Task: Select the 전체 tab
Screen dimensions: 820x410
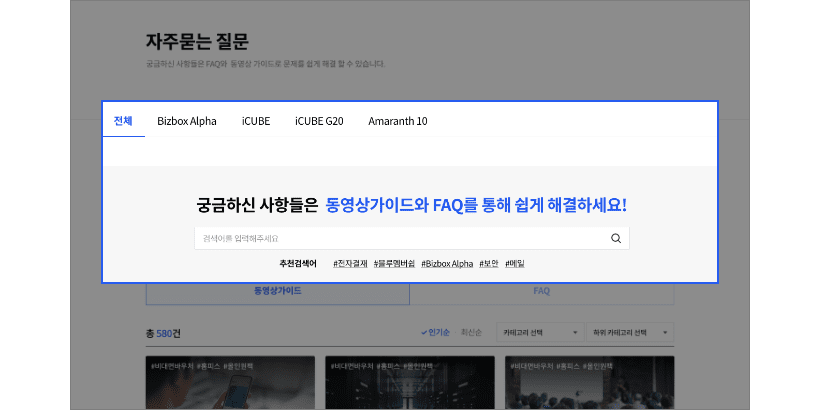Action: [x=123, y=121]
